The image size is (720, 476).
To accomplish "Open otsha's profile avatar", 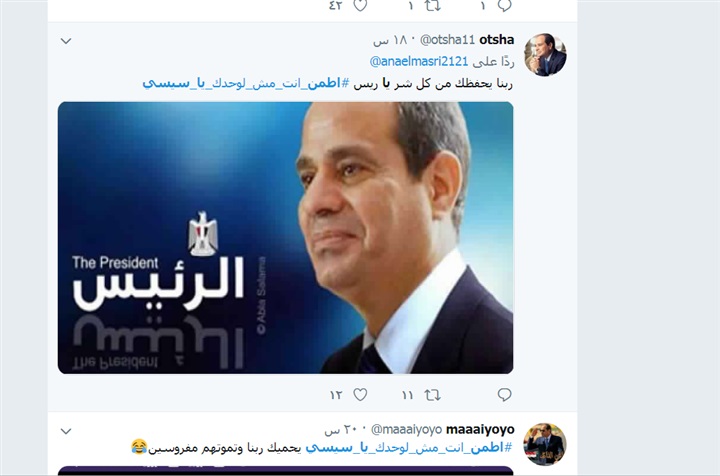I will point(545,55).
